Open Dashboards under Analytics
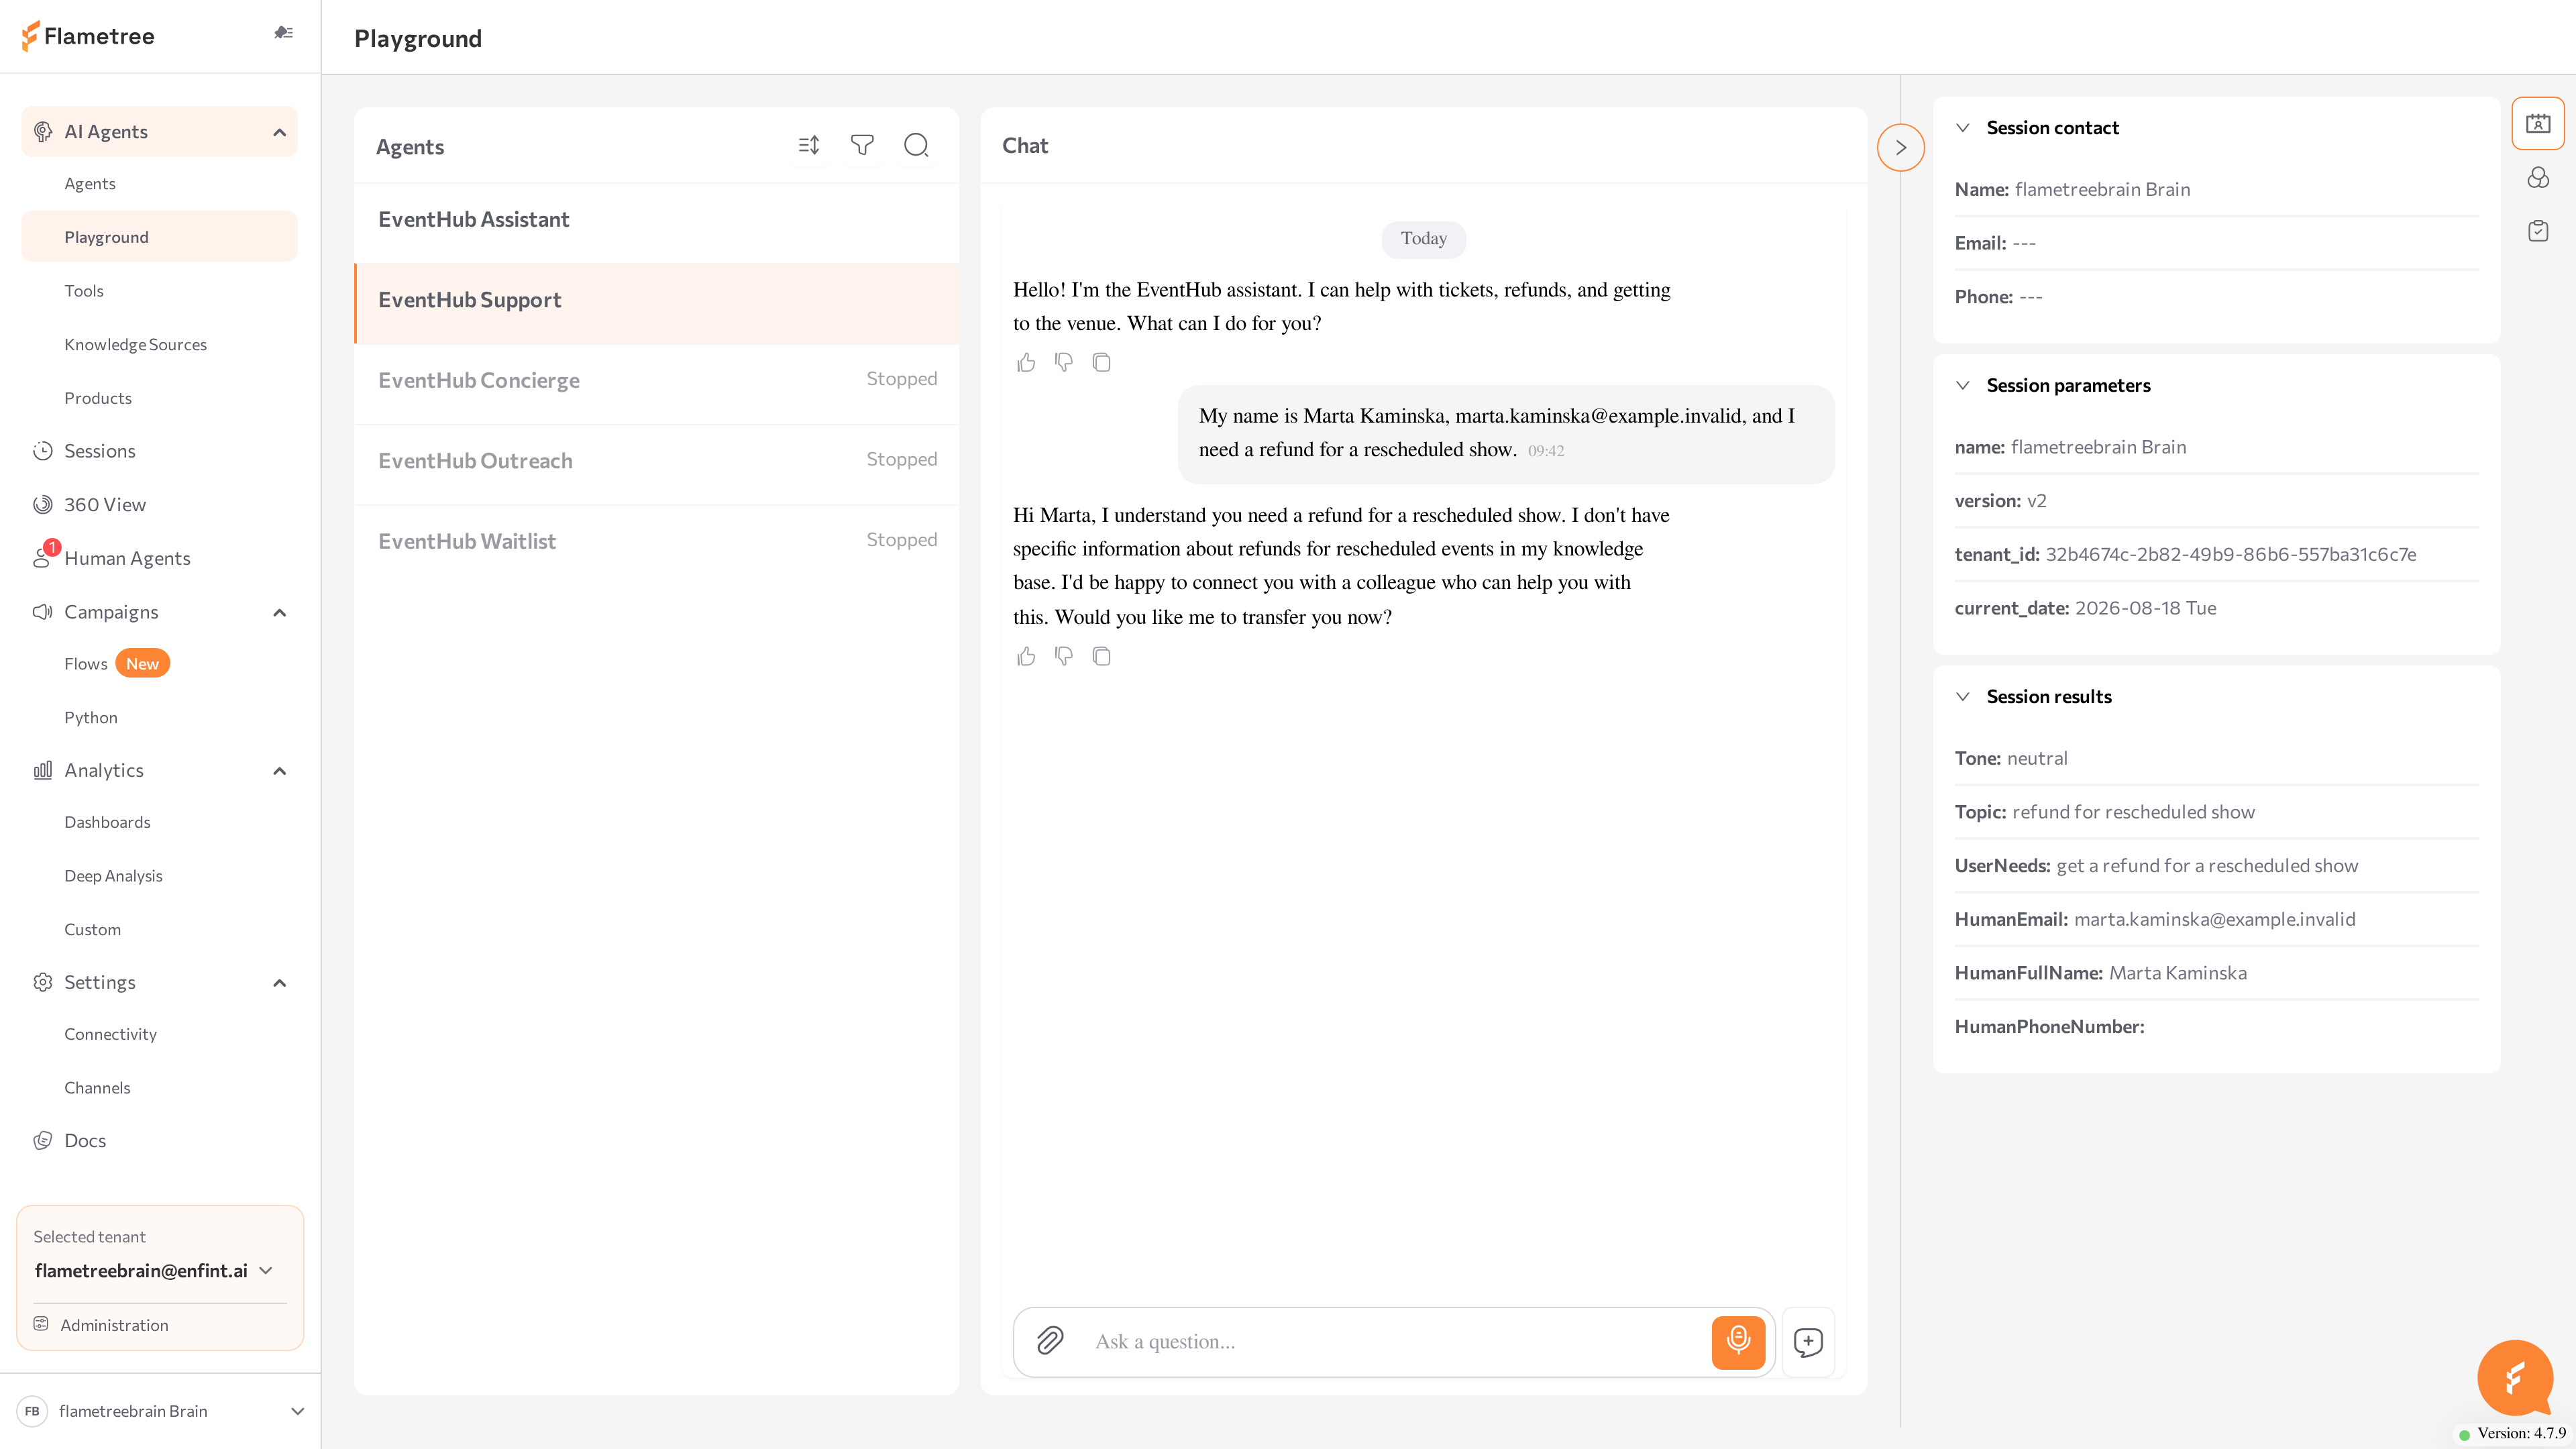The image size is (2576, 1449). pyautogui.click(x=107, y=822)
